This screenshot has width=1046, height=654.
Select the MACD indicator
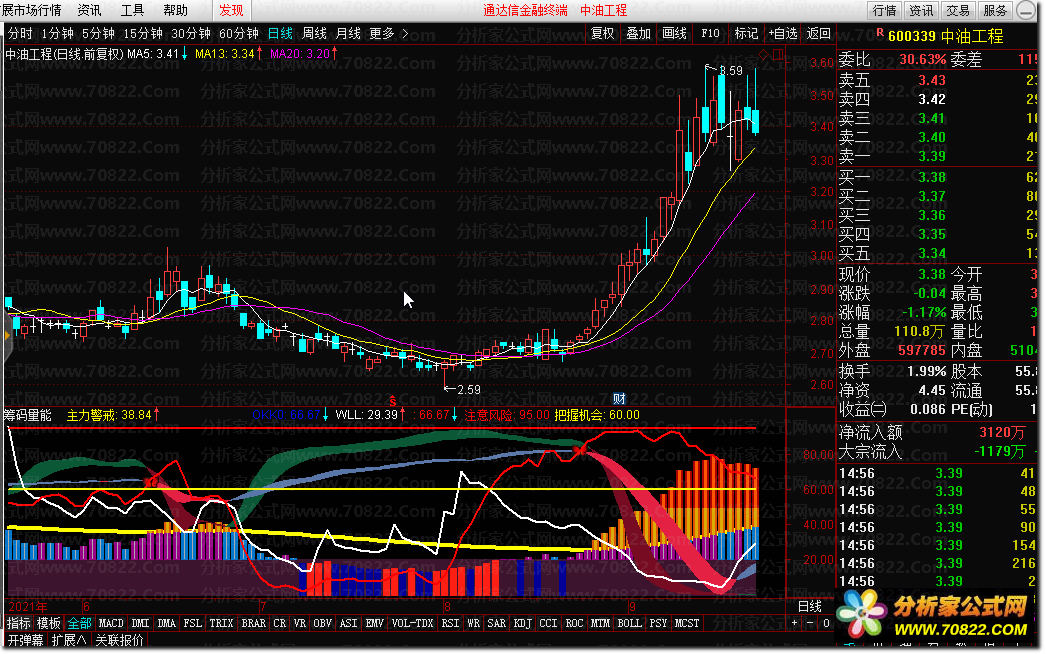coord(111,623)
